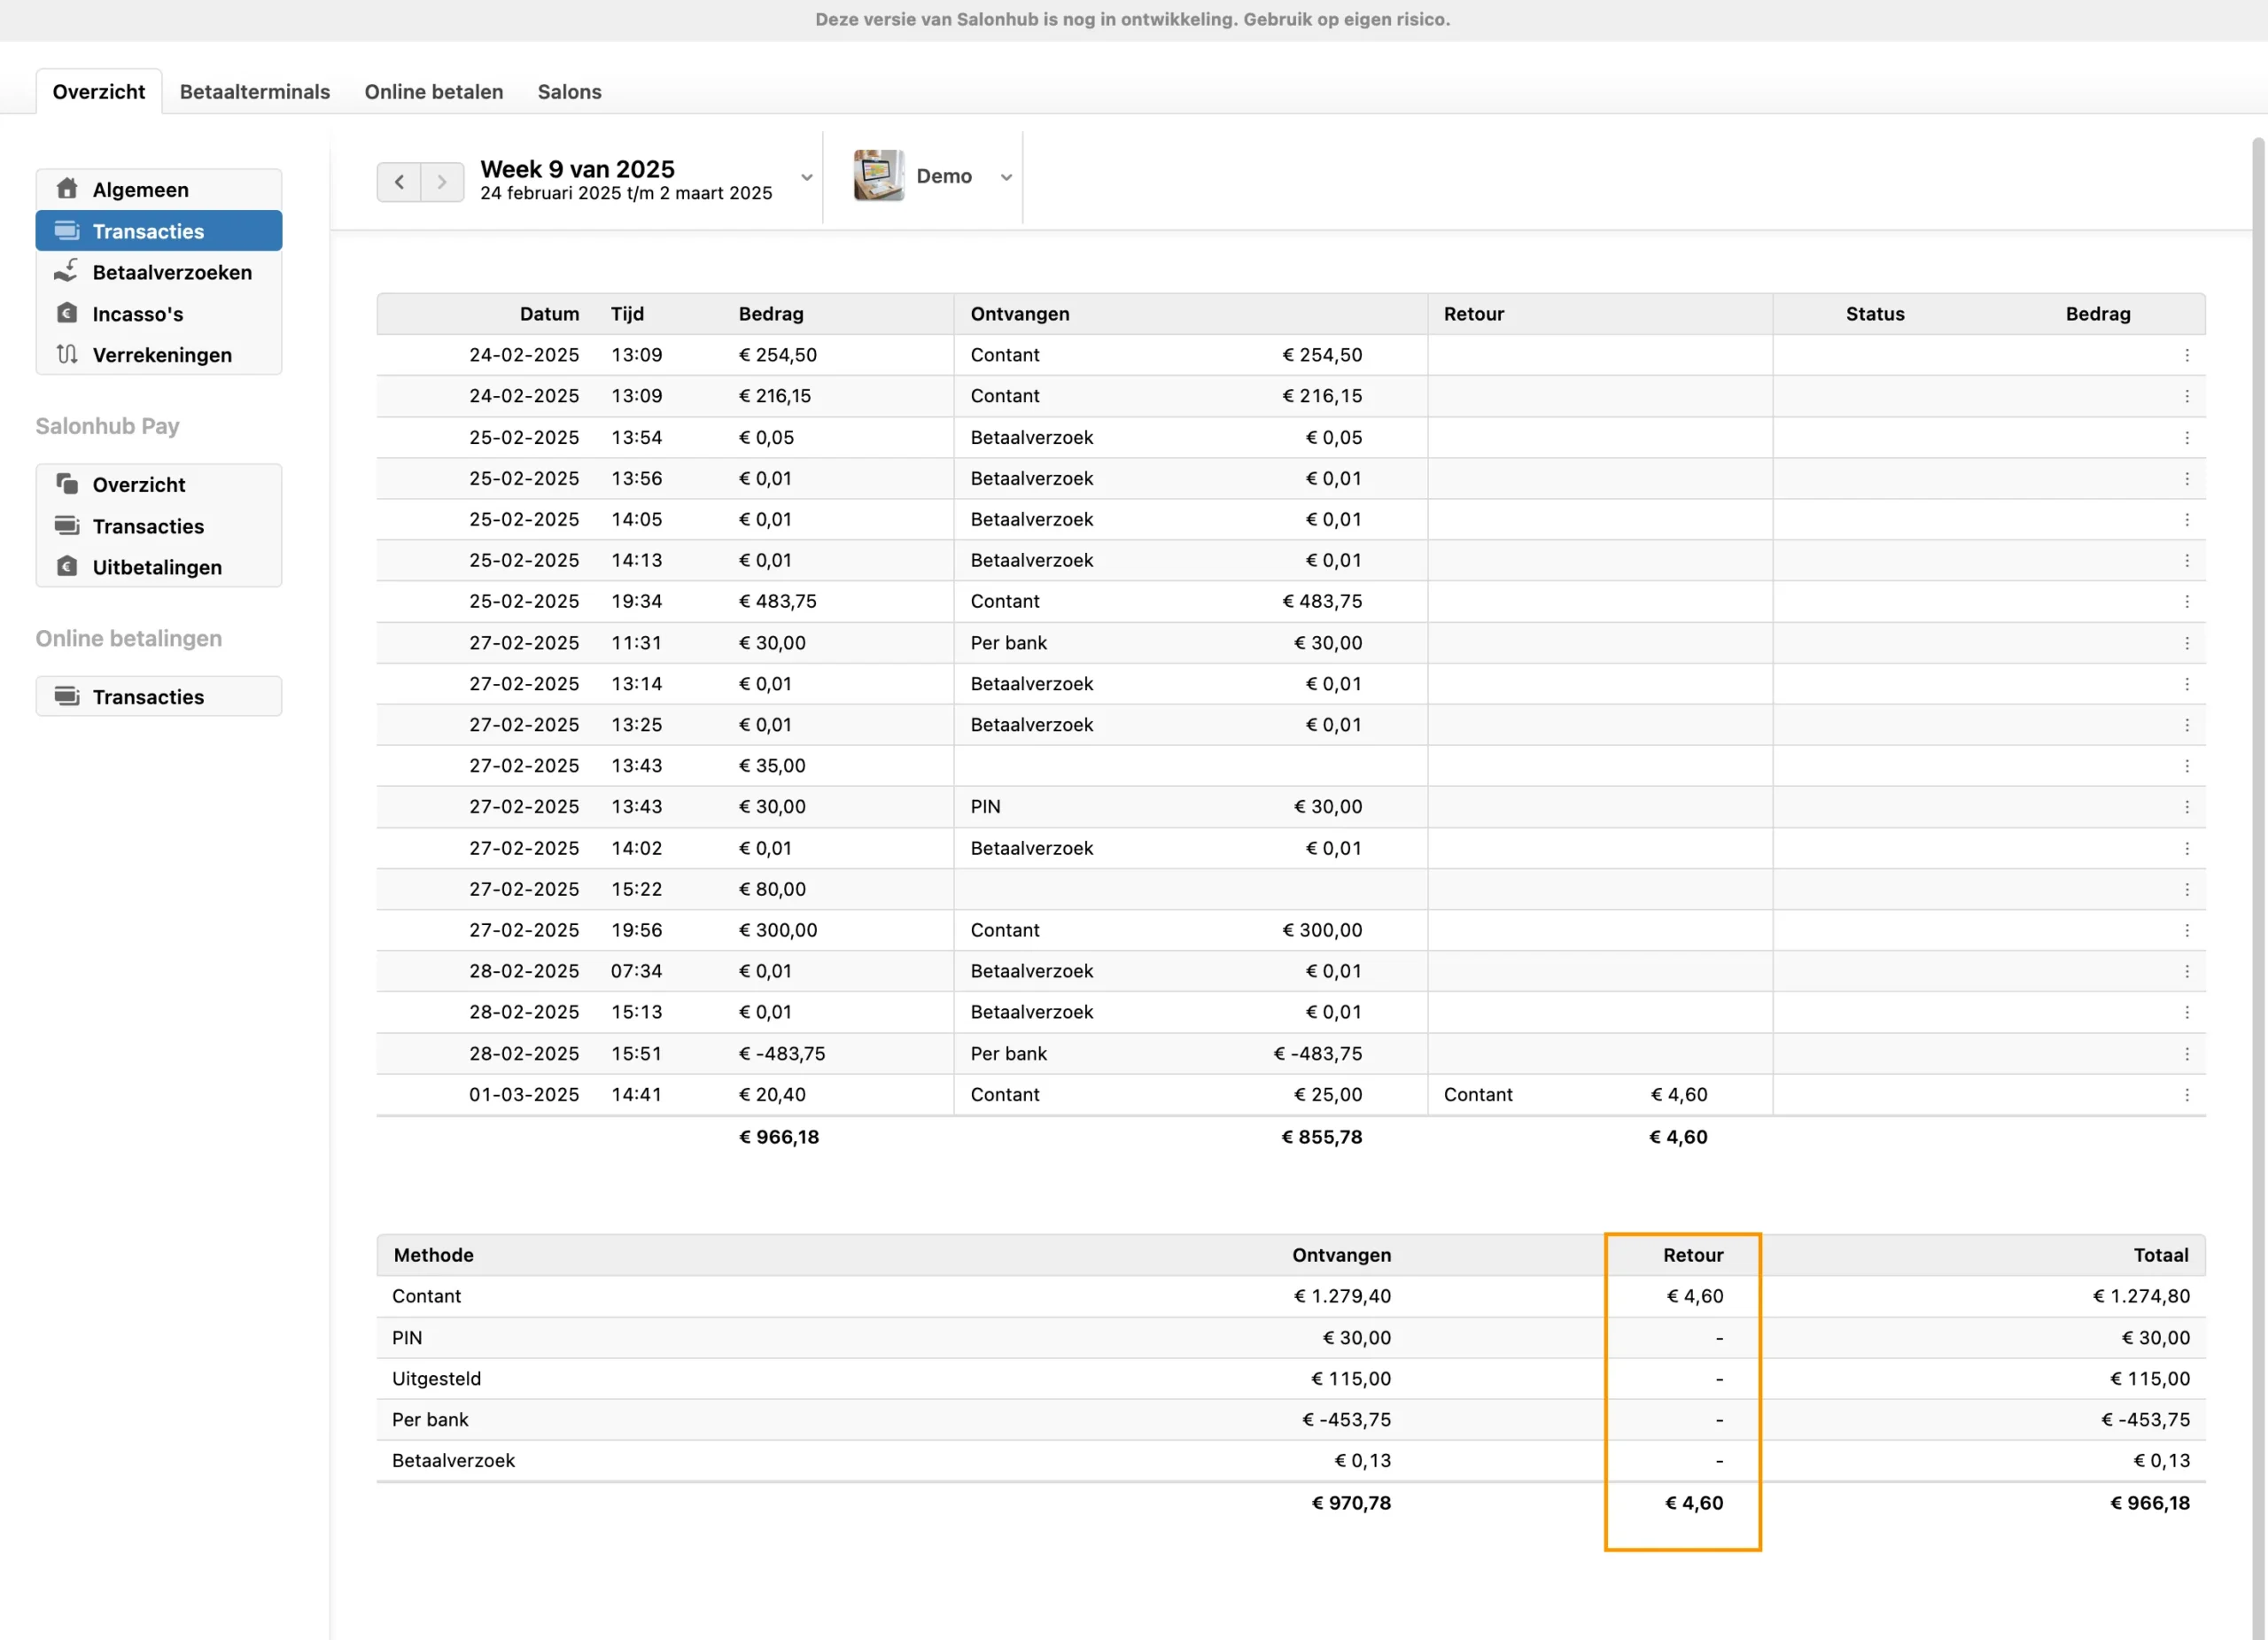The height and width of the screenshot is (1640, 2268).
Task: Click Online betalingen Transacties card icon
Action: click(x=67, y=696)
